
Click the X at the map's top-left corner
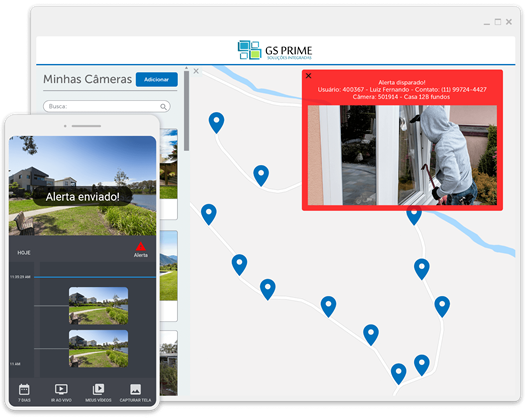(196, 71)
